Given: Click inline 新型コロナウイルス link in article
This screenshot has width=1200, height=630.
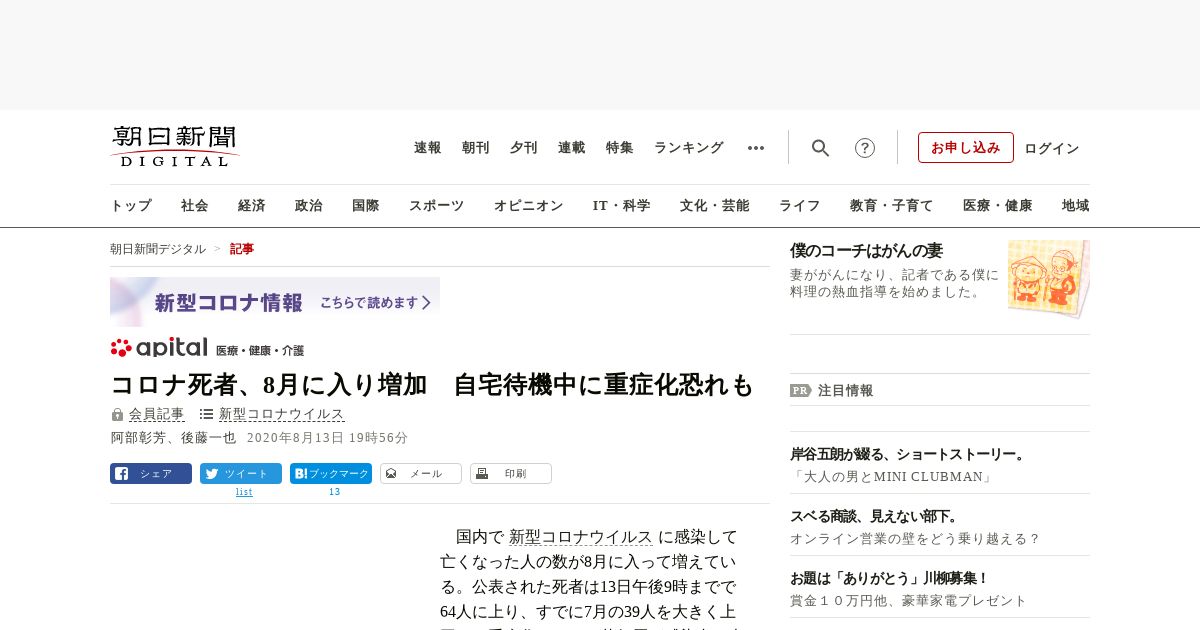Looking at the screenshot, I should click(581, 537).
